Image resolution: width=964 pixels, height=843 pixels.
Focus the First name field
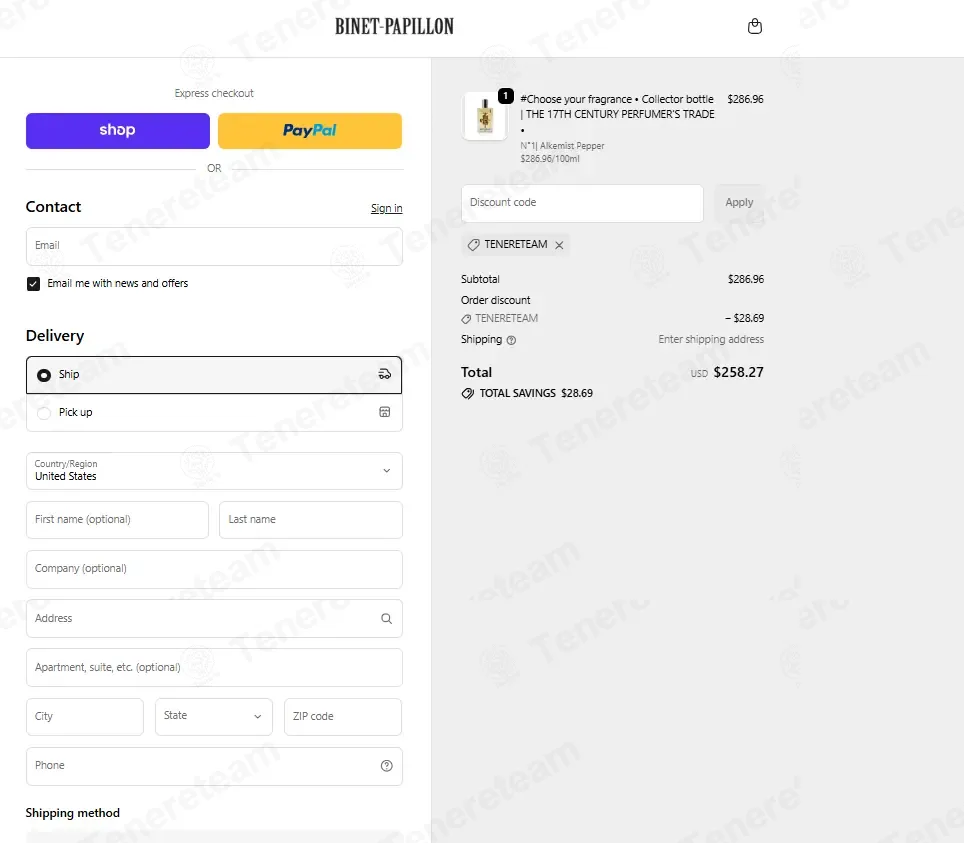pos(117,520)
